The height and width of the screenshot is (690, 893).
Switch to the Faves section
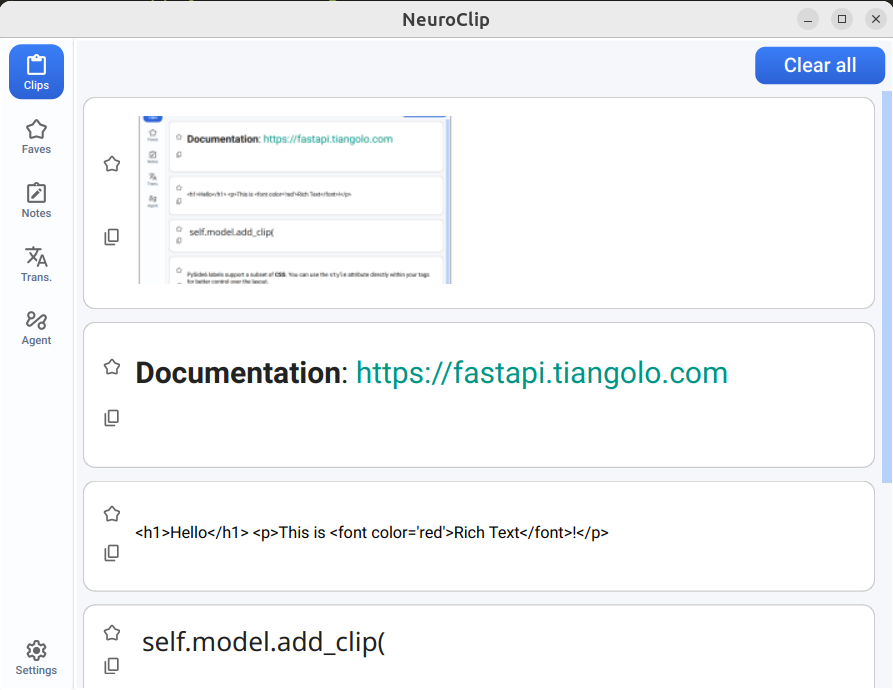click(36, 137)
